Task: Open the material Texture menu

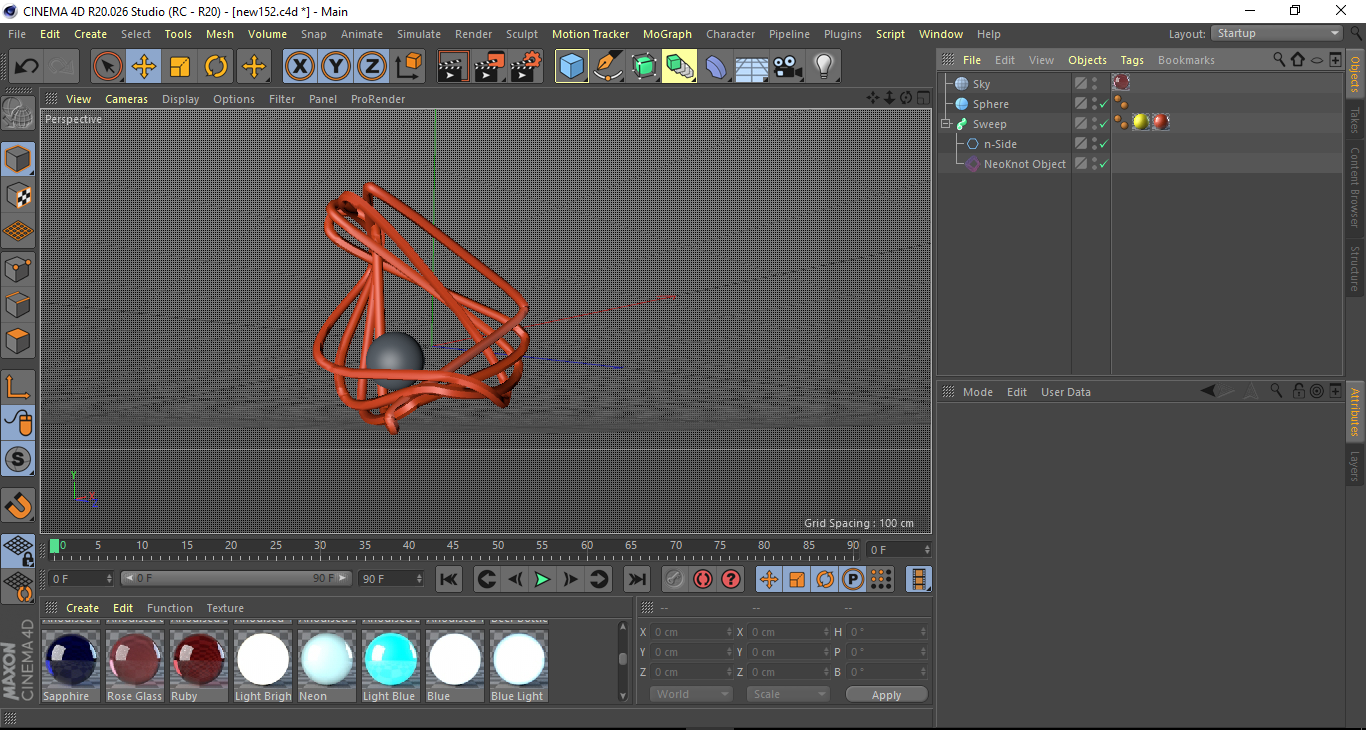Action: [225, 608]
